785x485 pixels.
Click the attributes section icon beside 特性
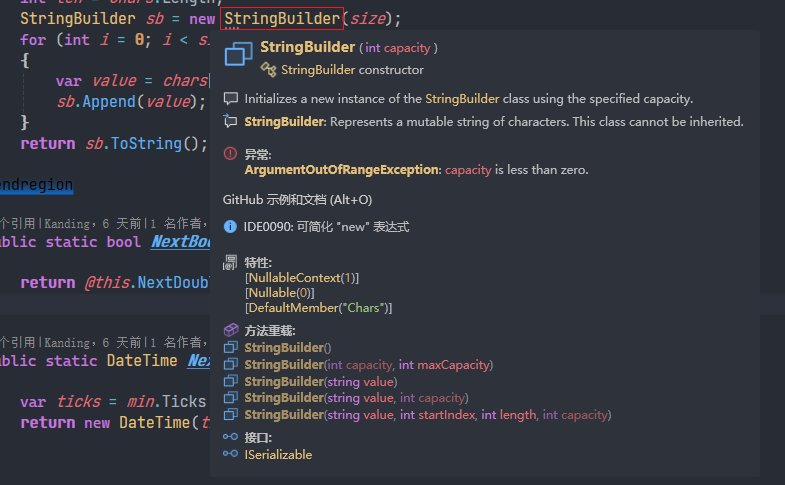[231, 262]
